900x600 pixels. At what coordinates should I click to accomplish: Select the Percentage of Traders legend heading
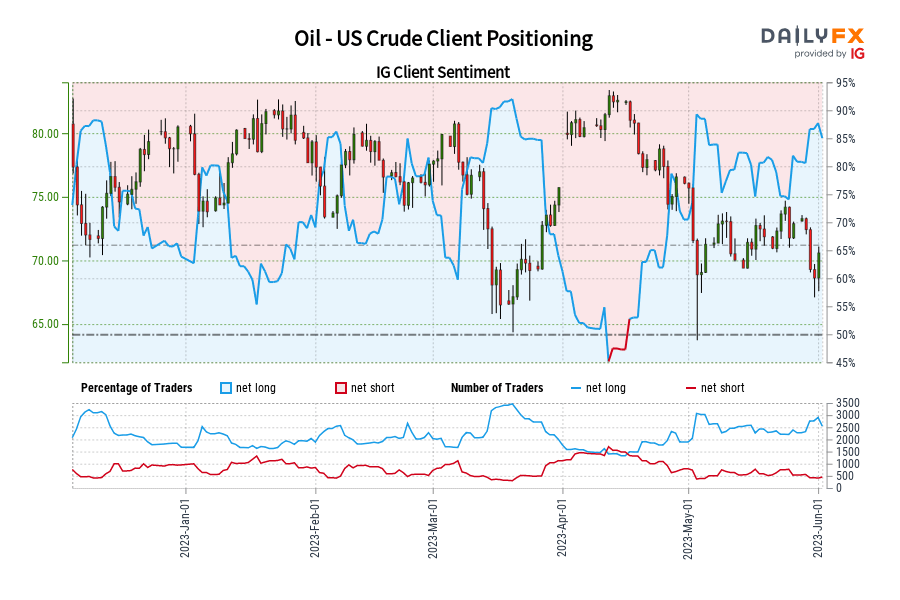point(136,388)
